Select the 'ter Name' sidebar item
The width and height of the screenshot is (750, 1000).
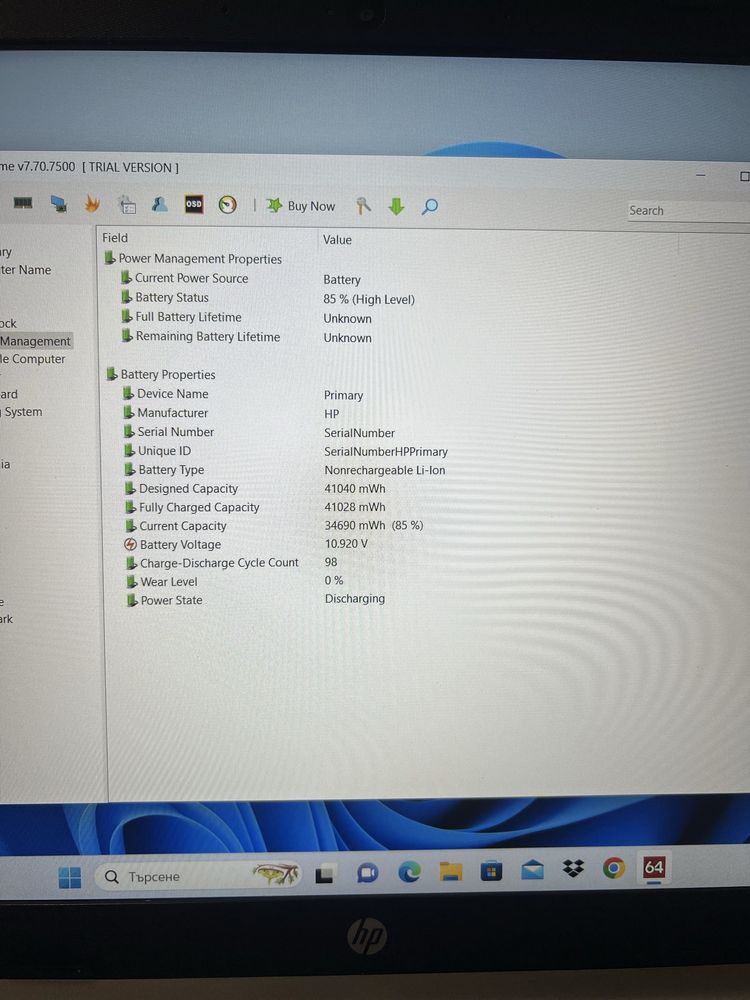tap(26, 270)
